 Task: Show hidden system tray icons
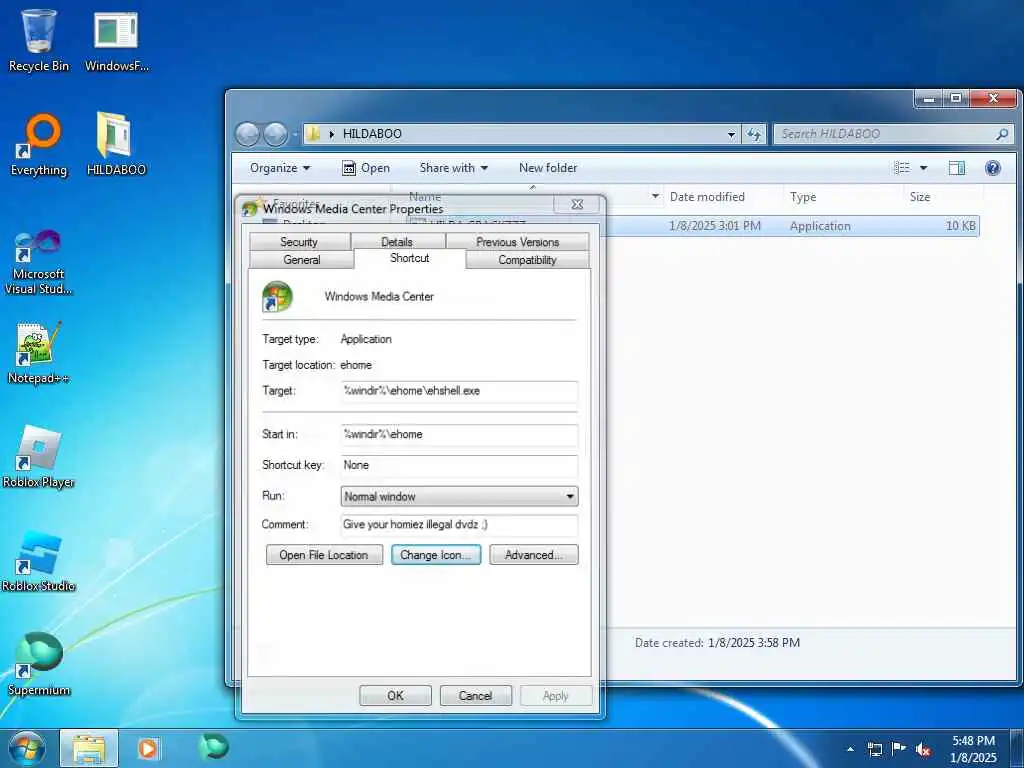tap(850, 749)
